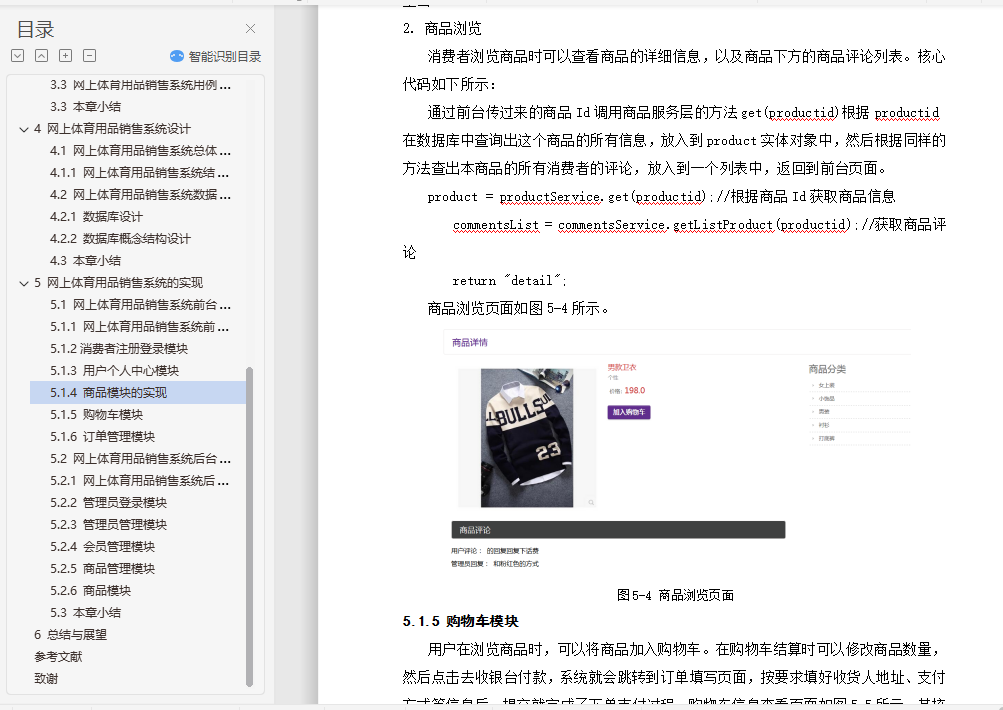This screenshot has height=710, width=1003.
Task: Click the heading 2. 商品浏览
Action: click(x=442, y=29)
